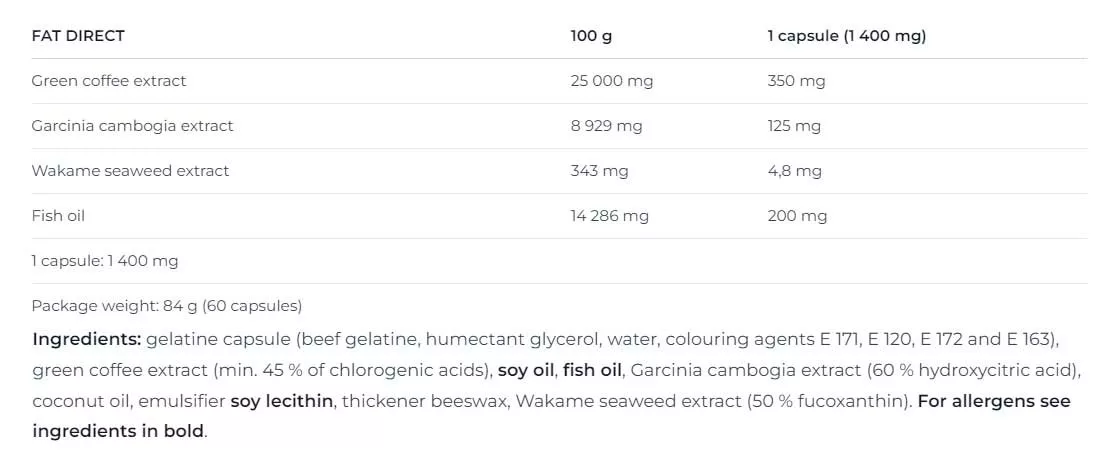1118x460 pixels.
Task: Click the 100 g column header
Action: (591, 36)
